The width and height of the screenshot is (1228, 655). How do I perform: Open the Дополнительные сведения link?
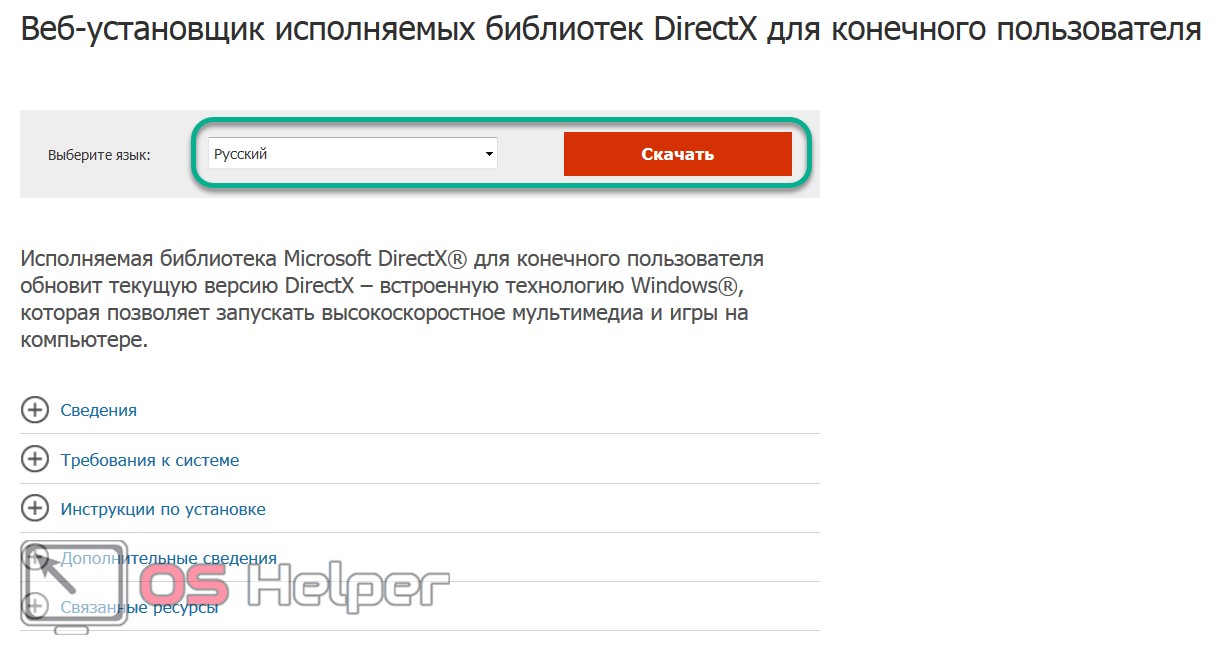pyautogui.click(x=168, y=558)
